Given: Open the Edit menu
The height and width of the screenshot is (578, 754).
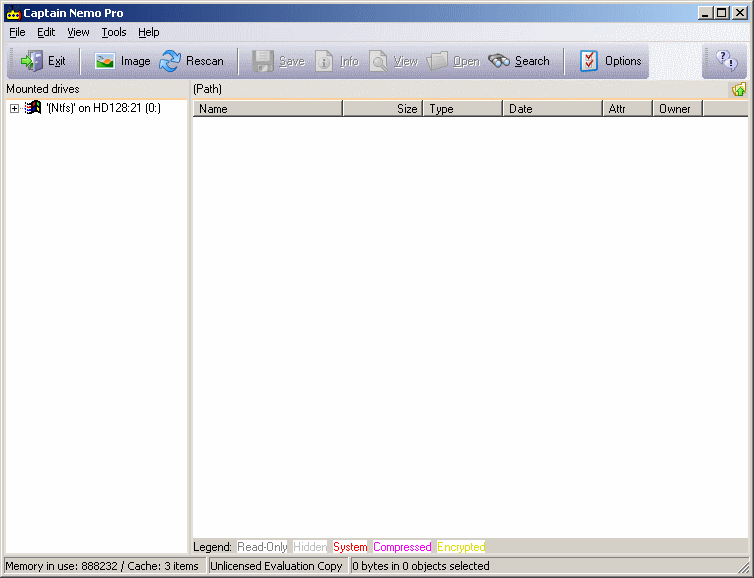Looking at the screenshot, I should [46, 32].
